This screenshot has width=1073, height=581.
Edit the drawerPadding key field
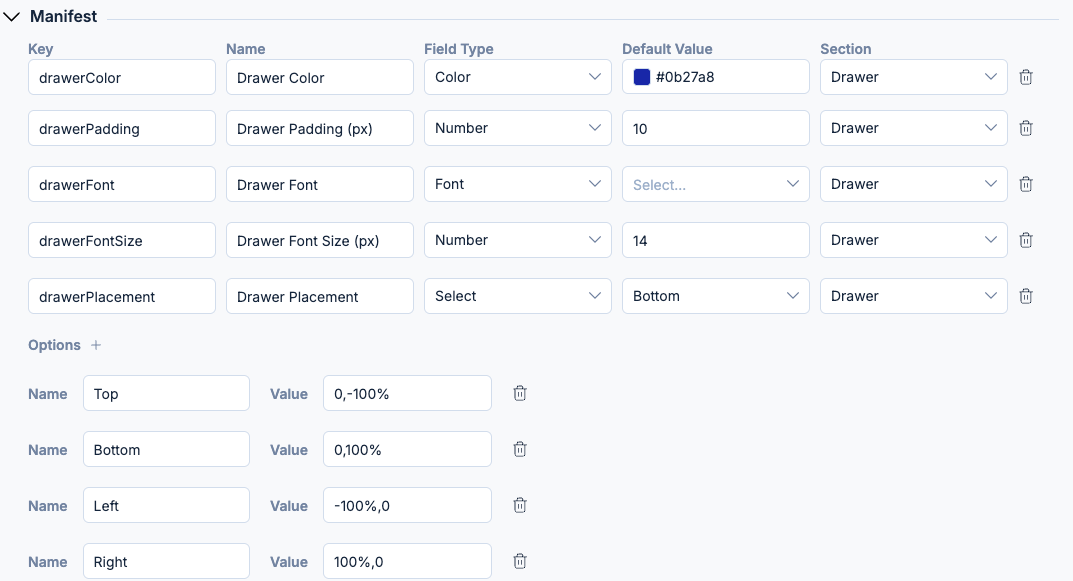click(122, 128)
